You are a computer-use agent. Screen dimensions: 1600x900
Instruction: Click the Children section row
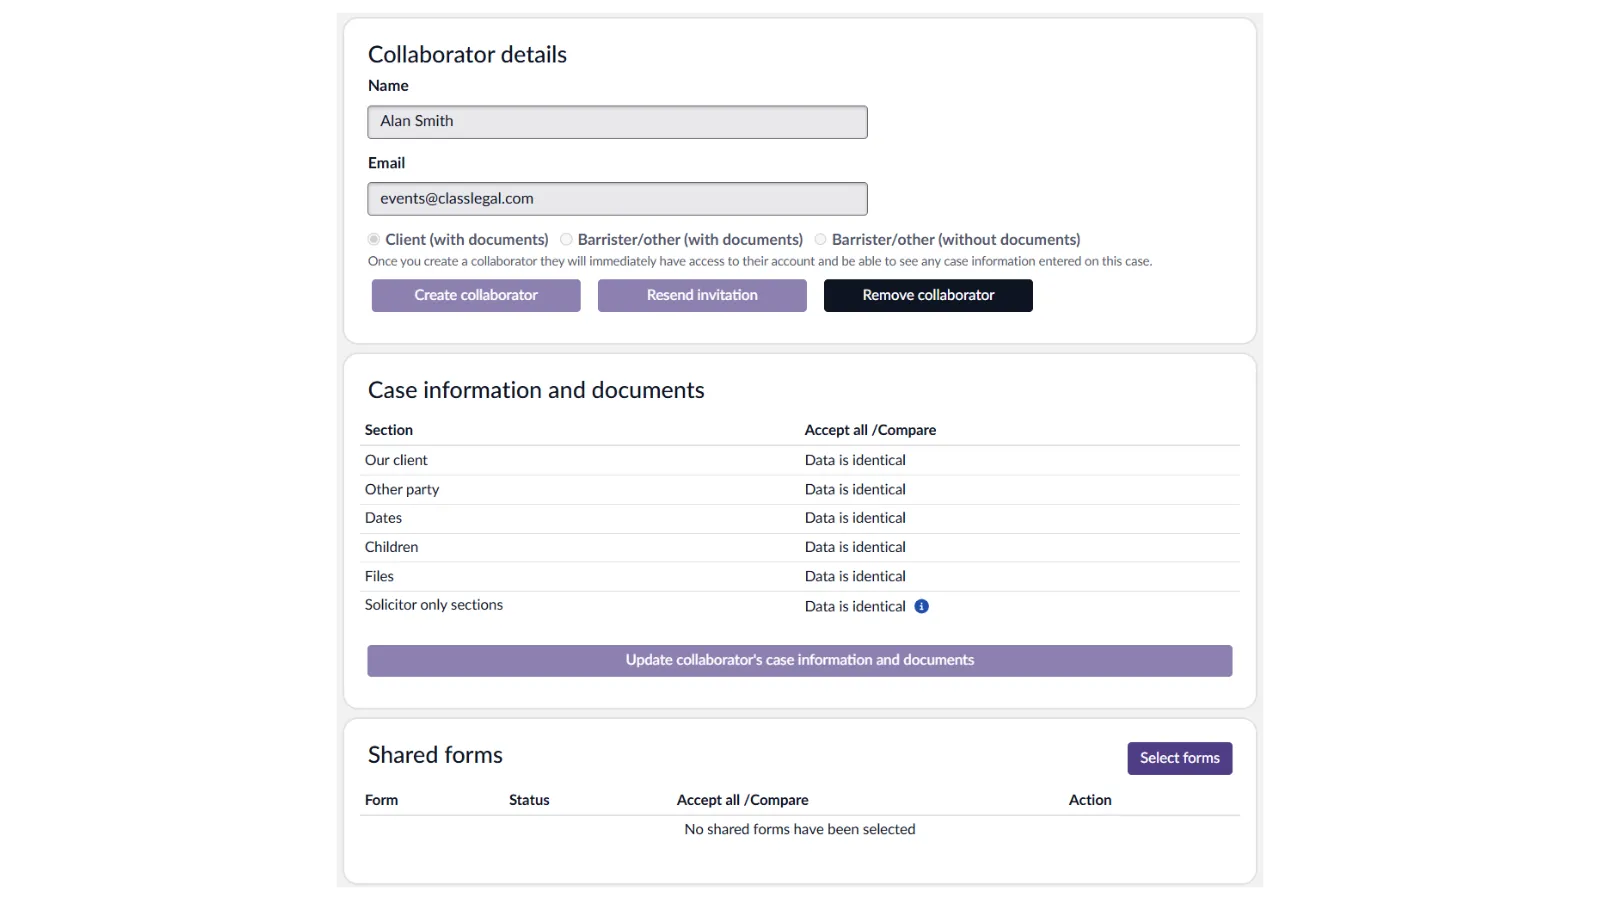(391, 547)
